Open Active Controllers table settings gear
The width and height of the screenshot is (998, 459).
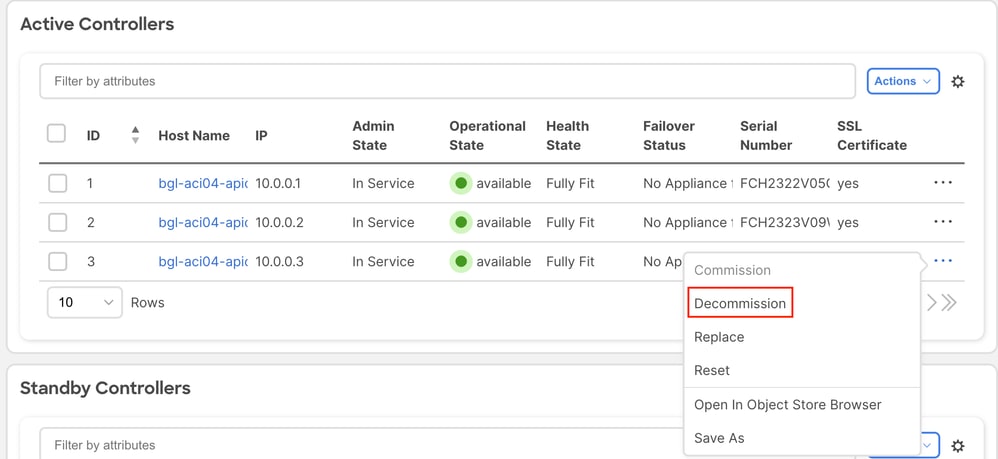(958, 82)
